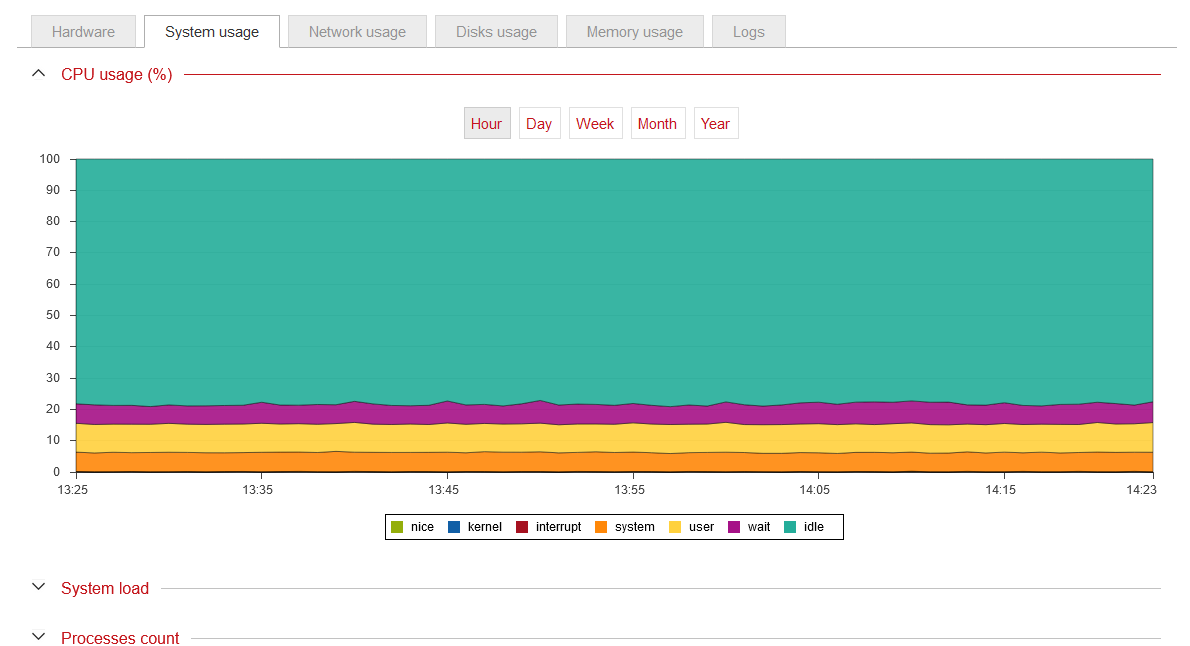Viewport: 1190px width, 646px height.
Task: Click the wait legend label
Action: pyautogui.click(x=759, y=527)
